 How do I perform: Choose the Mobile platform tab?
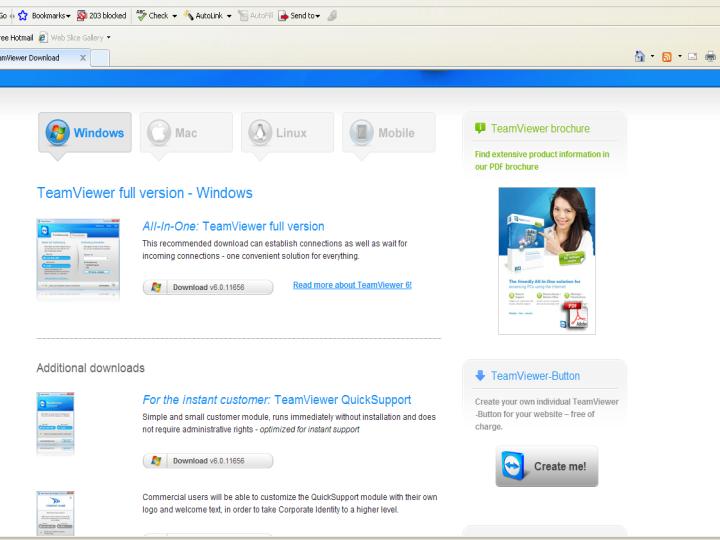click(x=388, y=133)
